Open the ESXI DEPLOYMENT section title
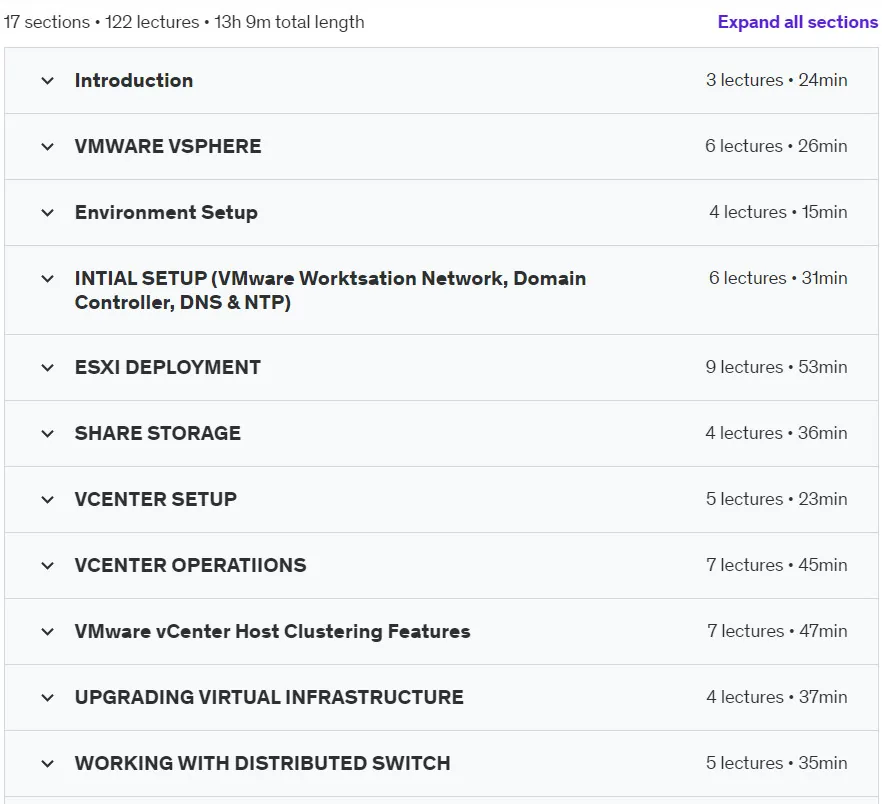 [168, 367]
